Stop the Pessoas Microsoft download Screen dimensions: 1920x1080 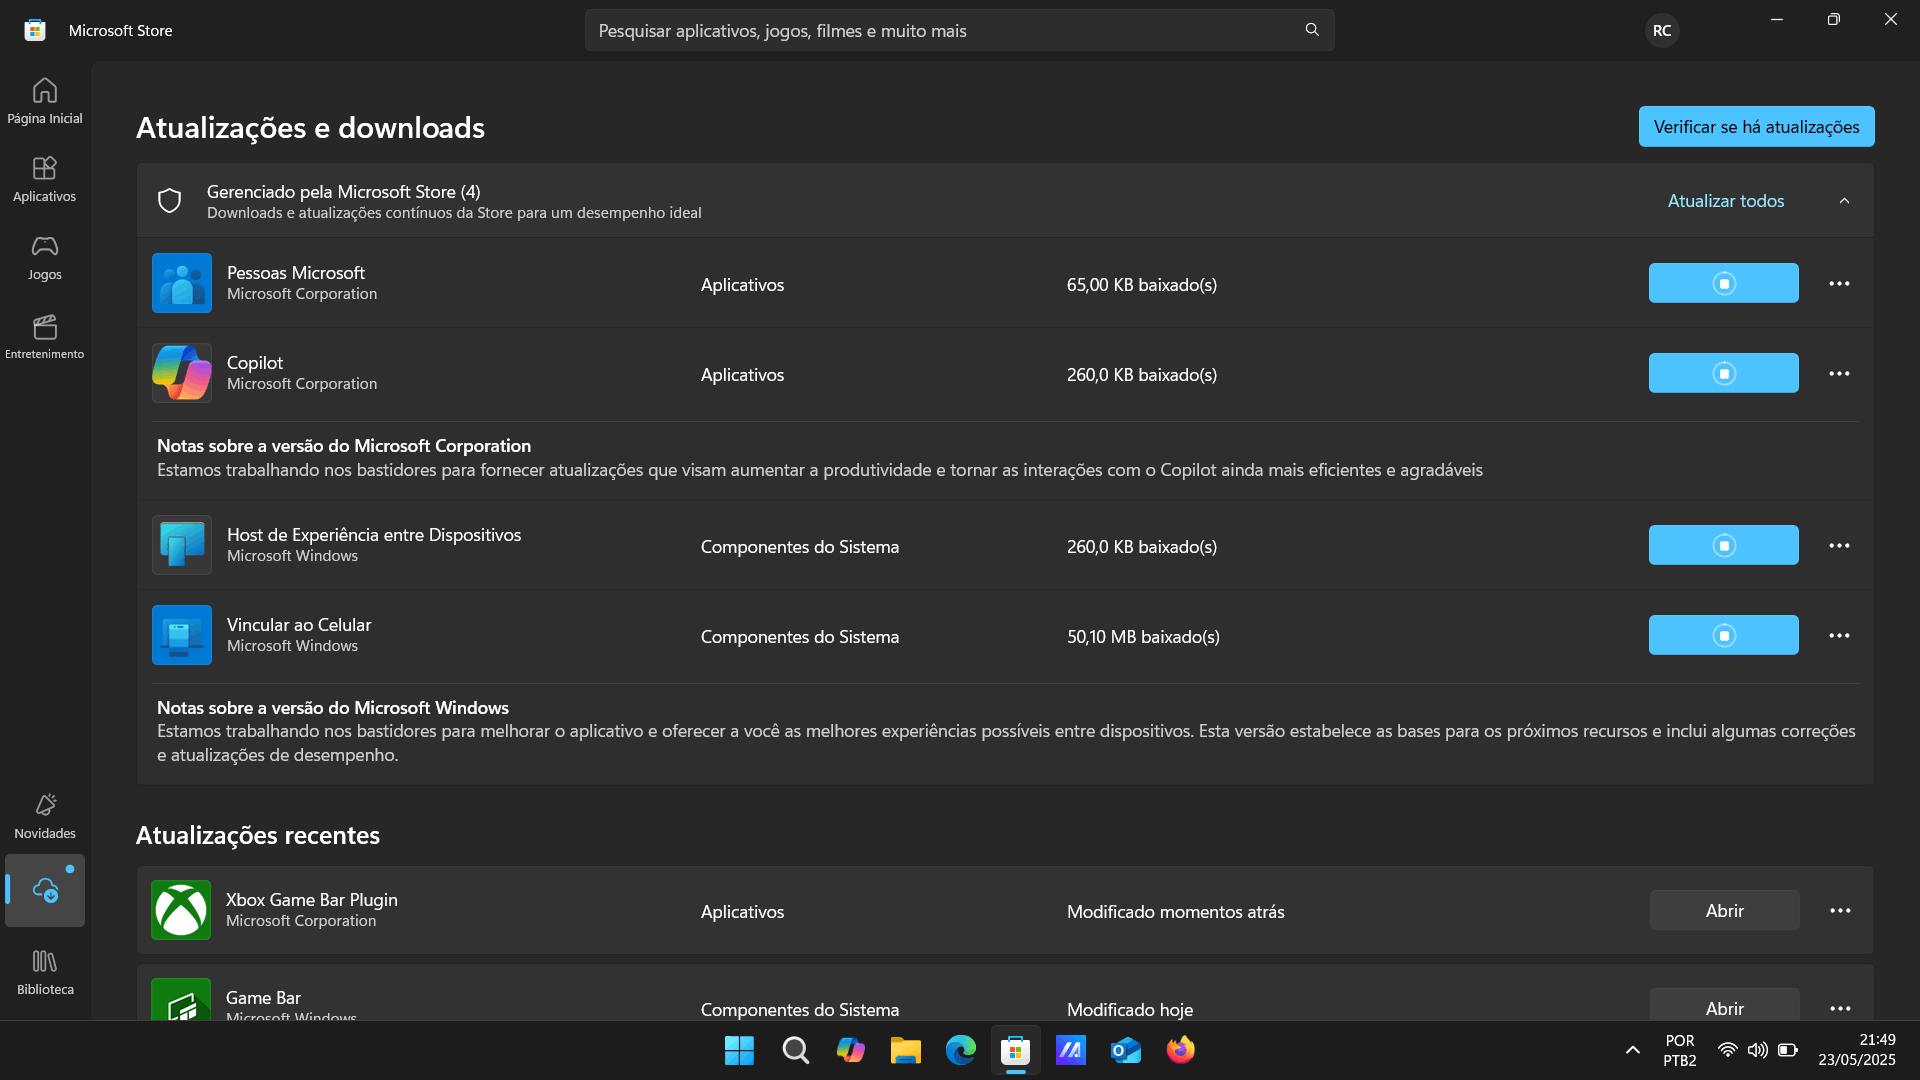[1723, 284]
